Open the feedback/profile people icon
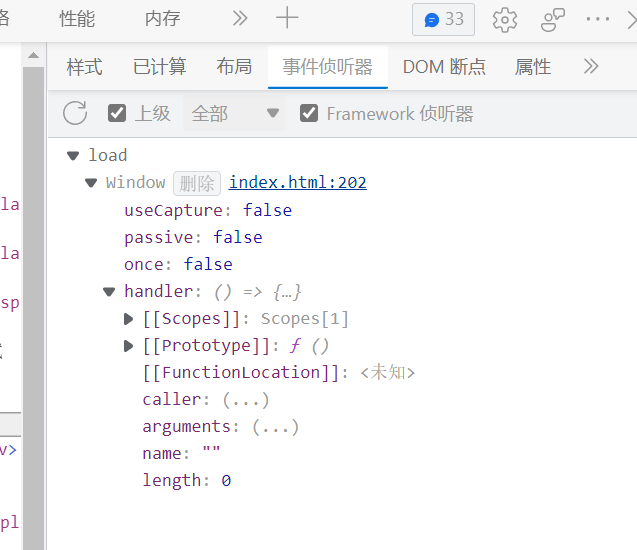Screen dimensions: 637x550 (553, 19)
